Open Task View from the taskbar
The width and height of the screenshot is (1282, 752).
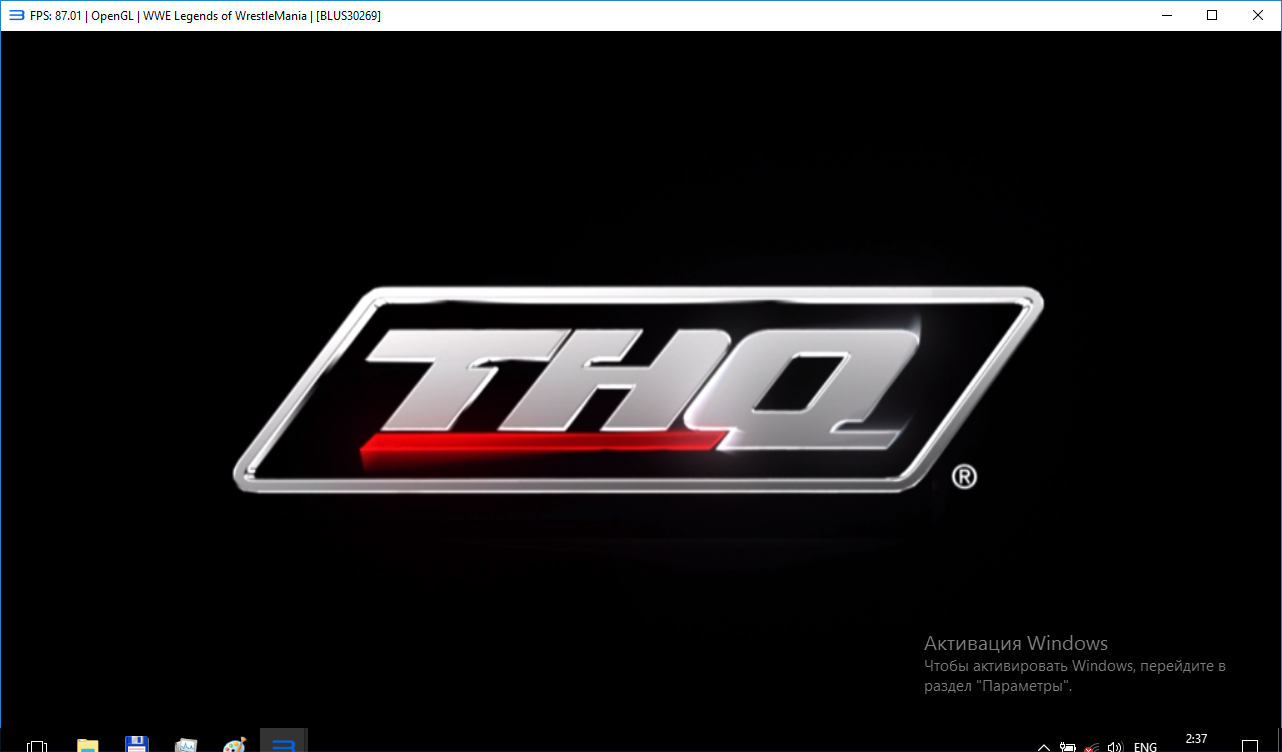click(37, 746)
